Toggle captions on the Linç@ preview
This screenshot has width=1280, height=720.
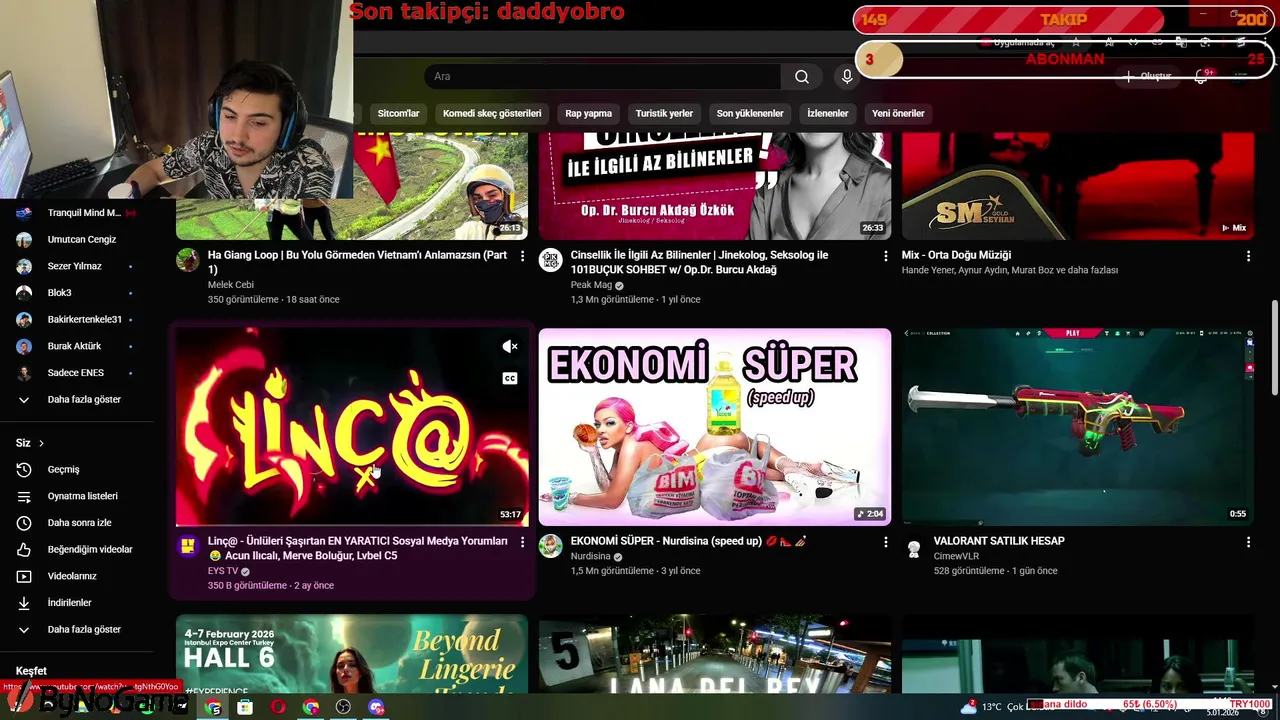pos(510,378)
